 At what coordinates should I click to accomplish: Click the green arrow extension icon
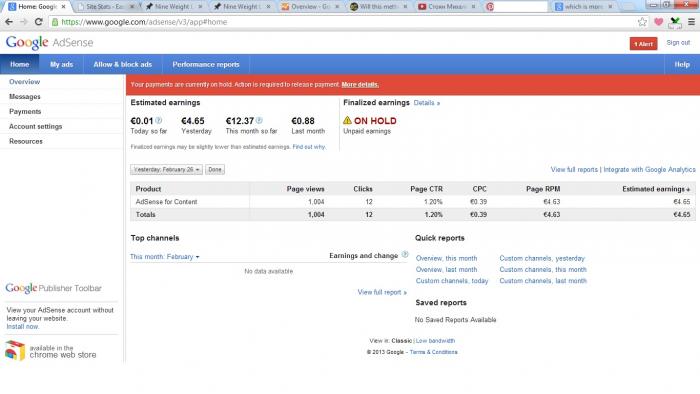click(675, 22)
